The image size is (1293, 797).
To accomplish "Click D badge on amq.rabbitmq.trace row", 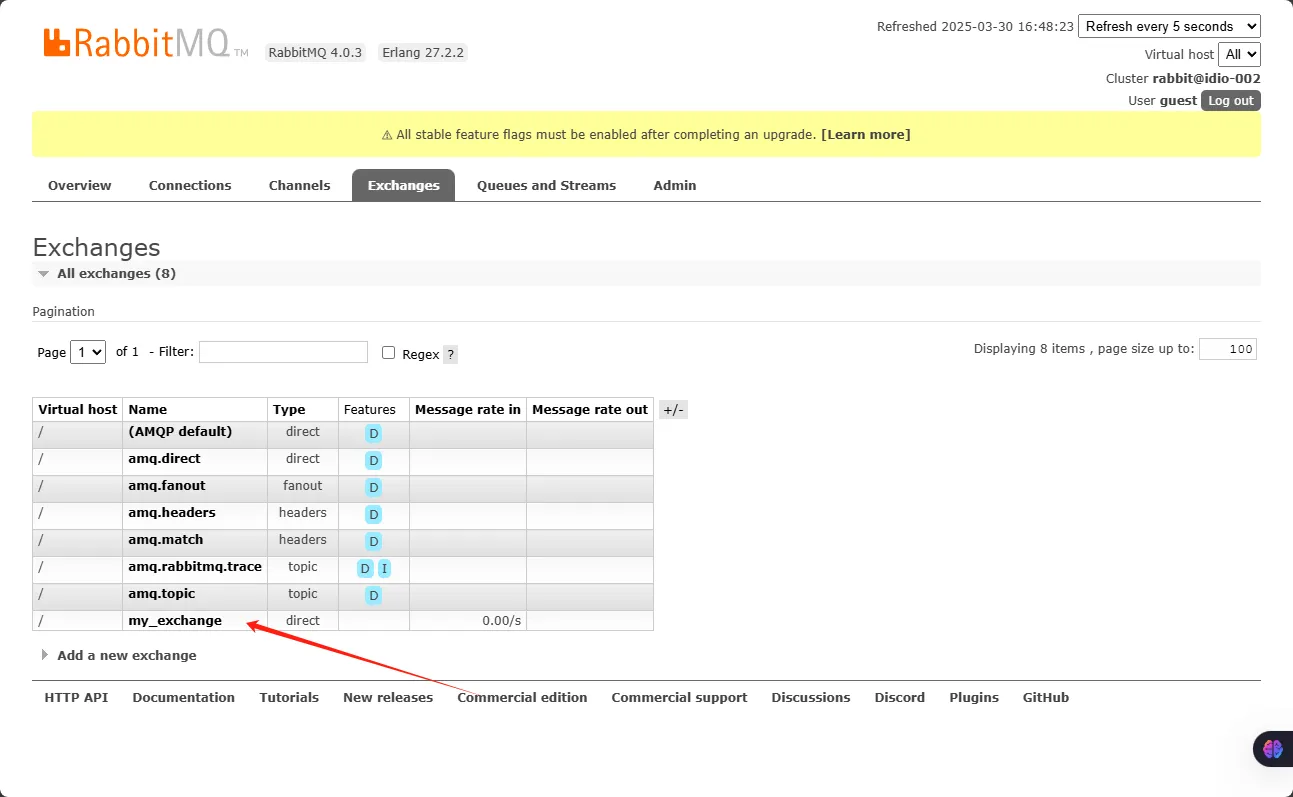I will coord(365,569).
